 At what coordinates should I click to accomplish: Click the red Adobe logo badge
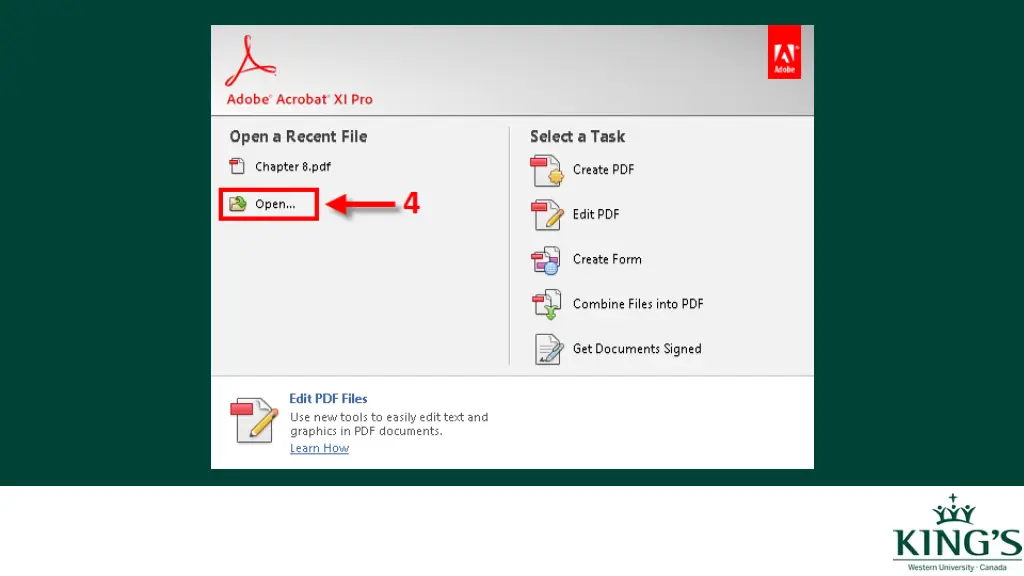(784, 52)
